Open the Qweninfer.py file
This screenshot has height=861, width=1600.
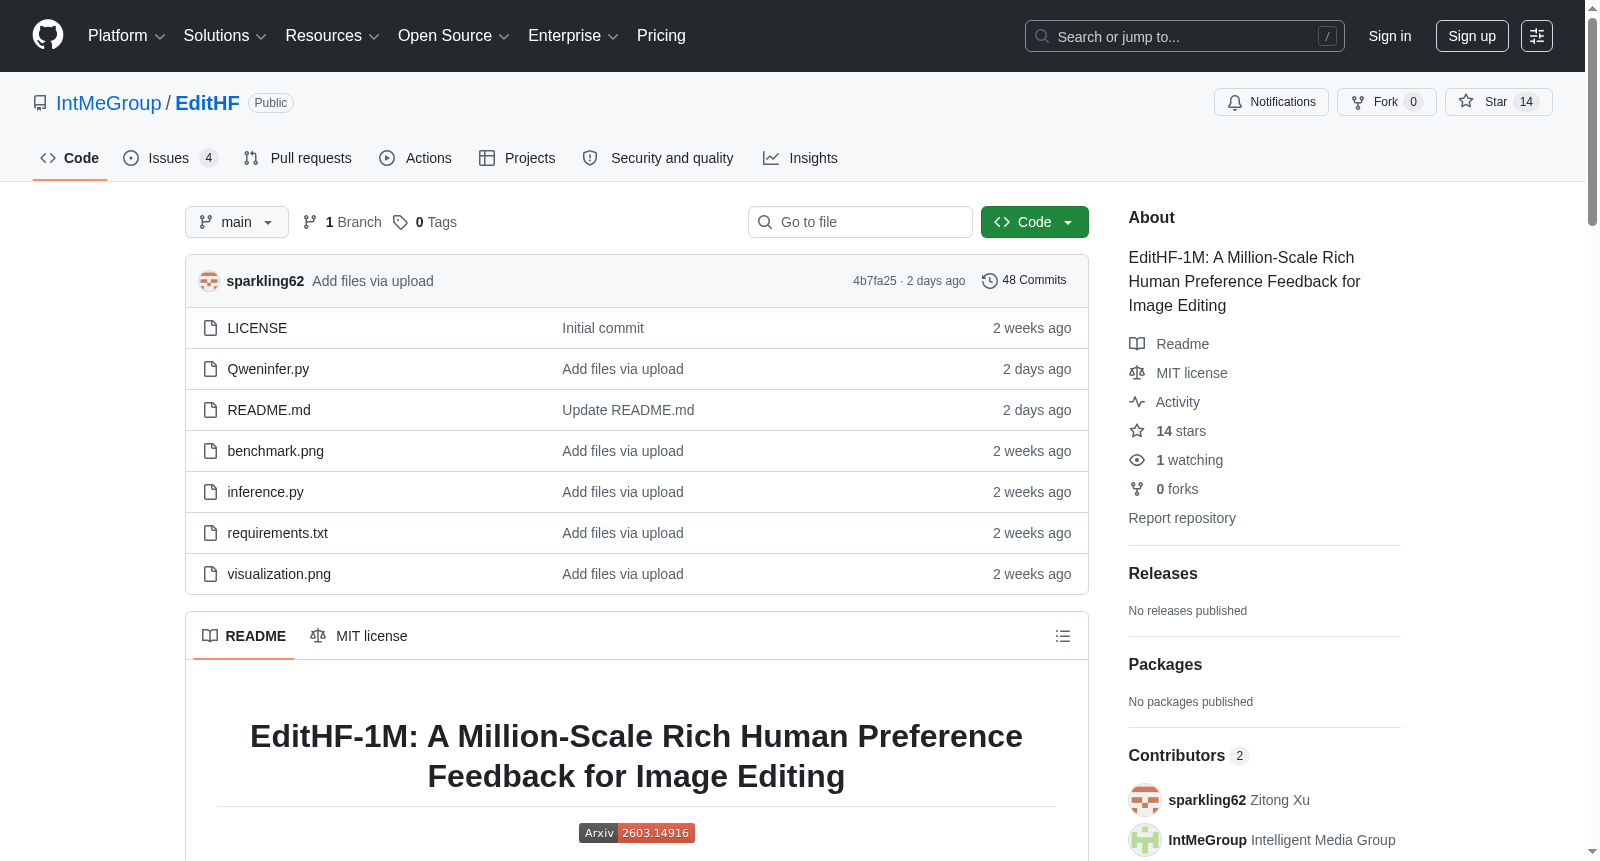268,369
